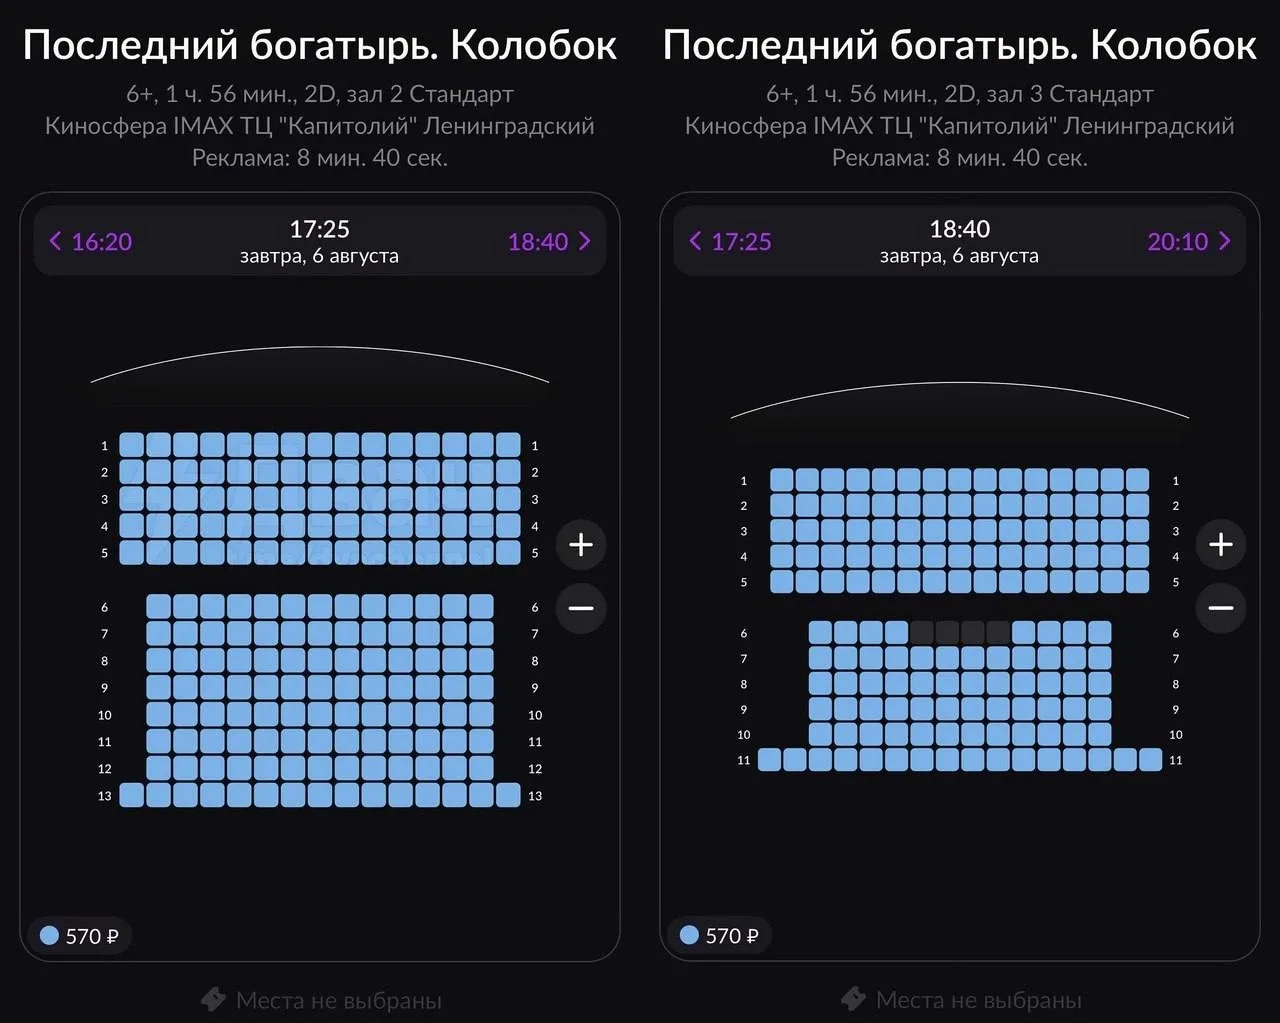Click the ticket icon in right hall 3 panel

(853, 999)
